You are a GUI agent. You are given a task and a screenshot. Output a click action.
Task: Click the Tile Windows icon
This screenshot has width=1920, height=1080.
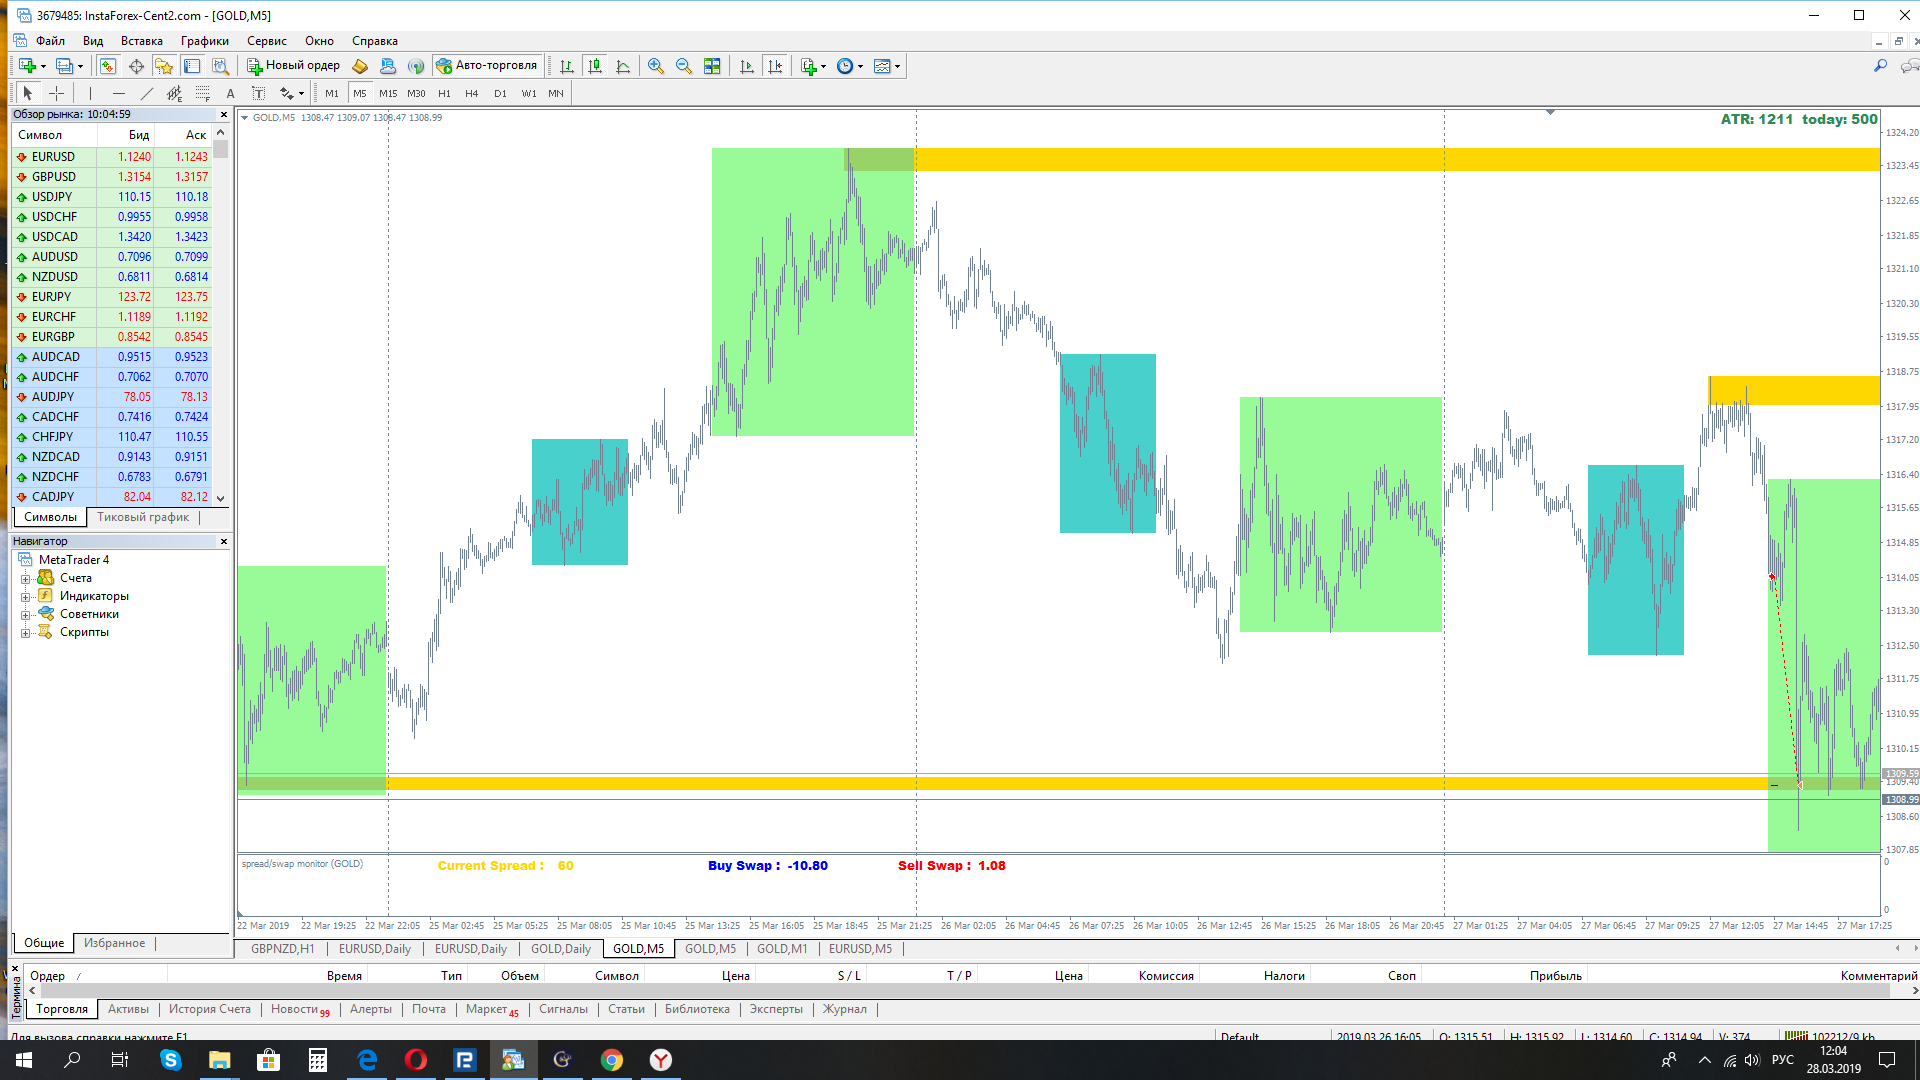click(712, 66)
